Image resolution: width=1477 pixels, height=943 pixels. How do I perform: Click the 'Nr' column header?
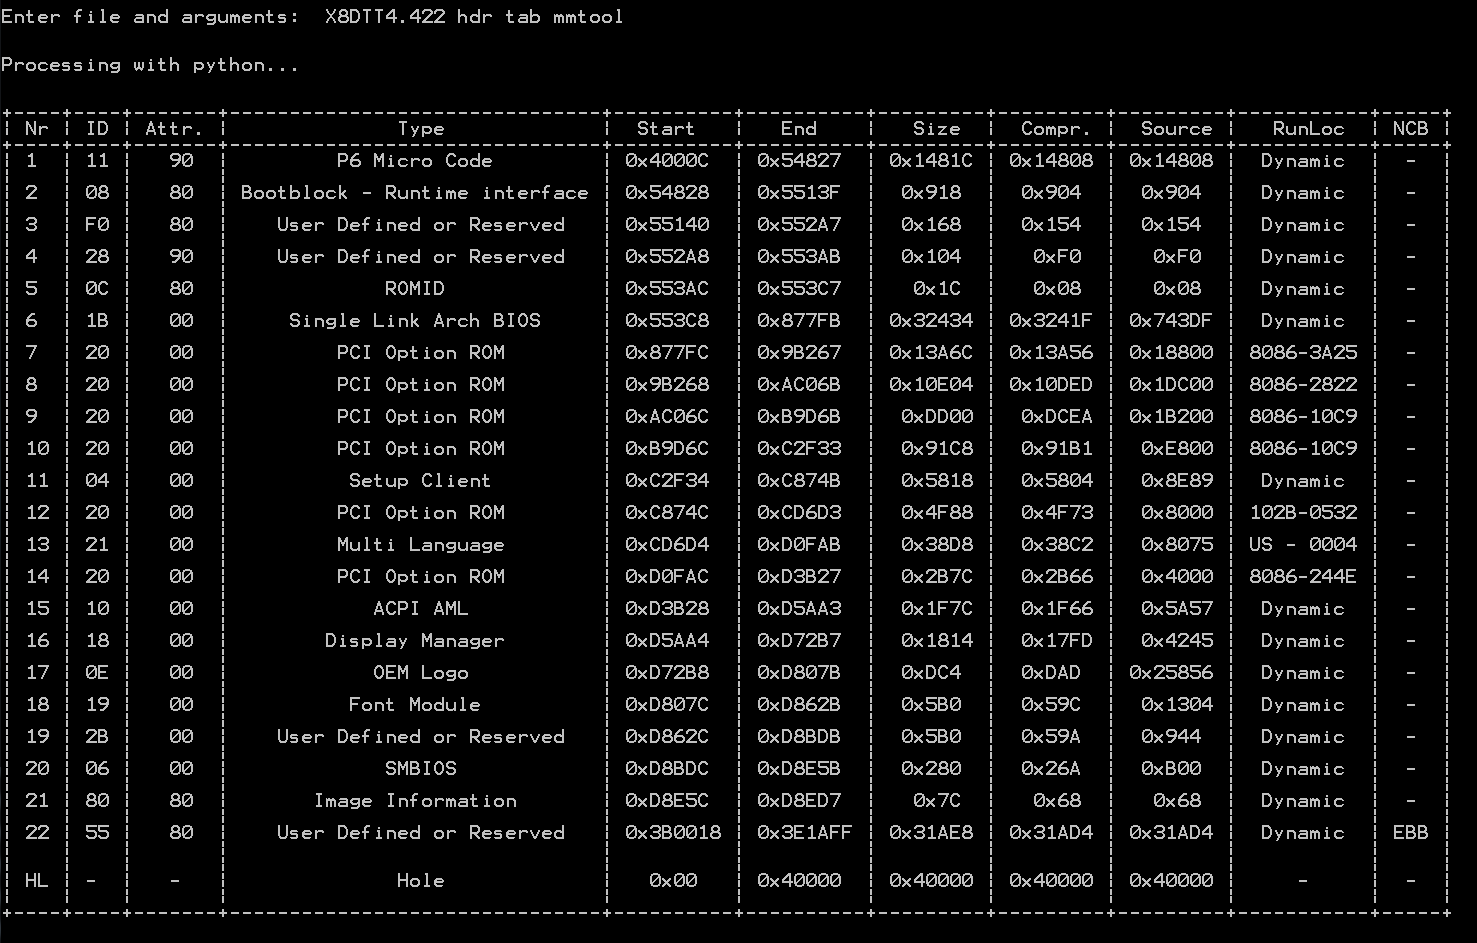(36, 128)
